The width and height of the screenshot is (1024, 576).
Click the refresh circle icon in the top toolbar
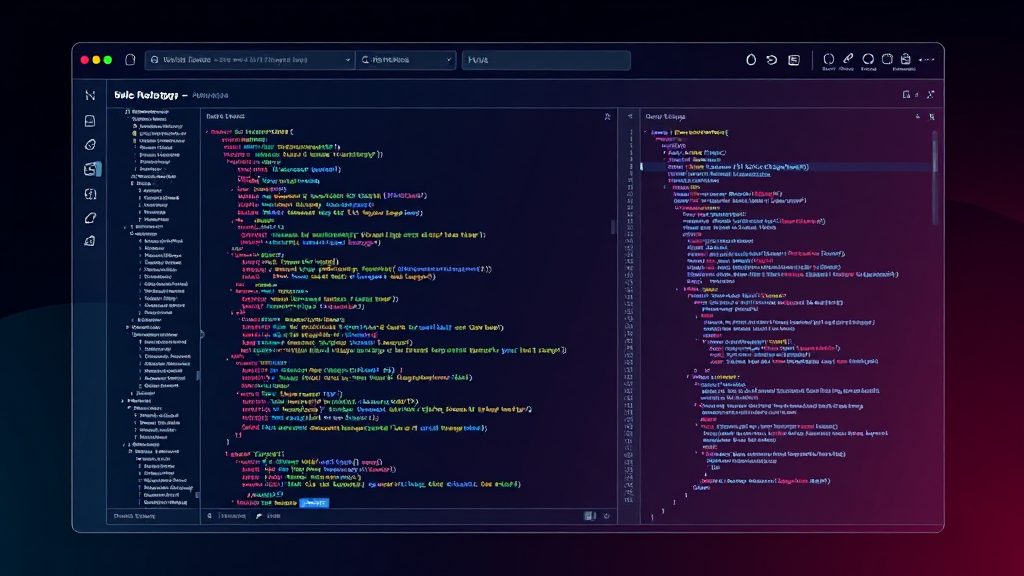(x=868, y=59)
